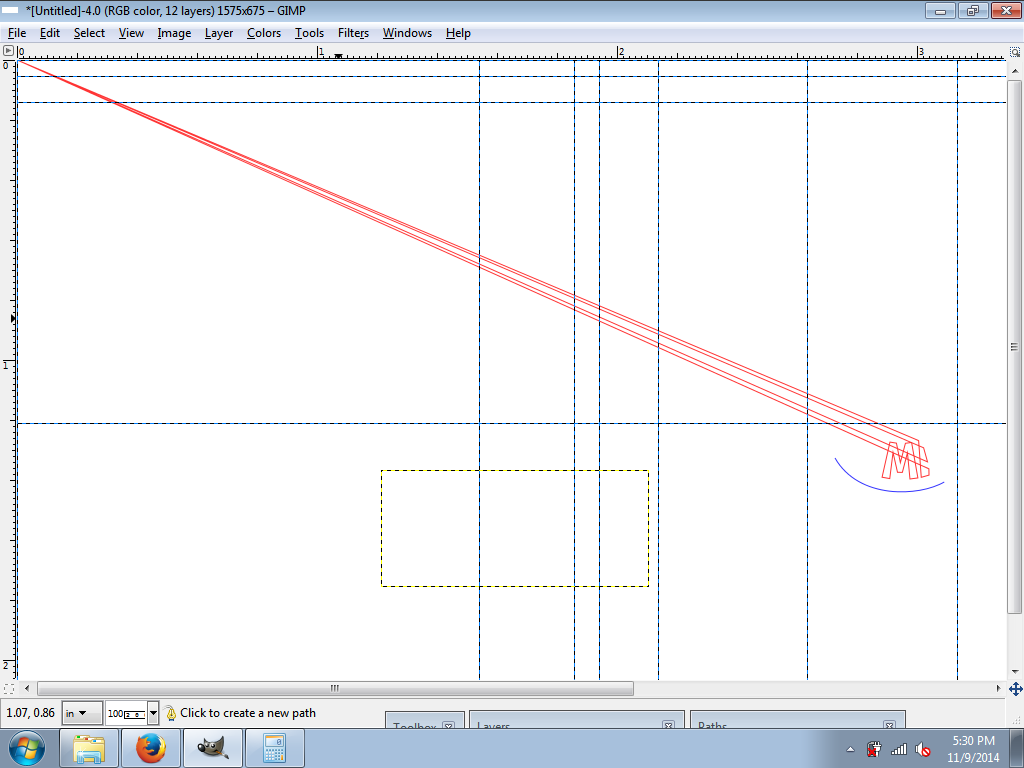Toggle Quick Mask at canvas bottom-left corner
Viewport: 1024px width, 768px height.
8,689
